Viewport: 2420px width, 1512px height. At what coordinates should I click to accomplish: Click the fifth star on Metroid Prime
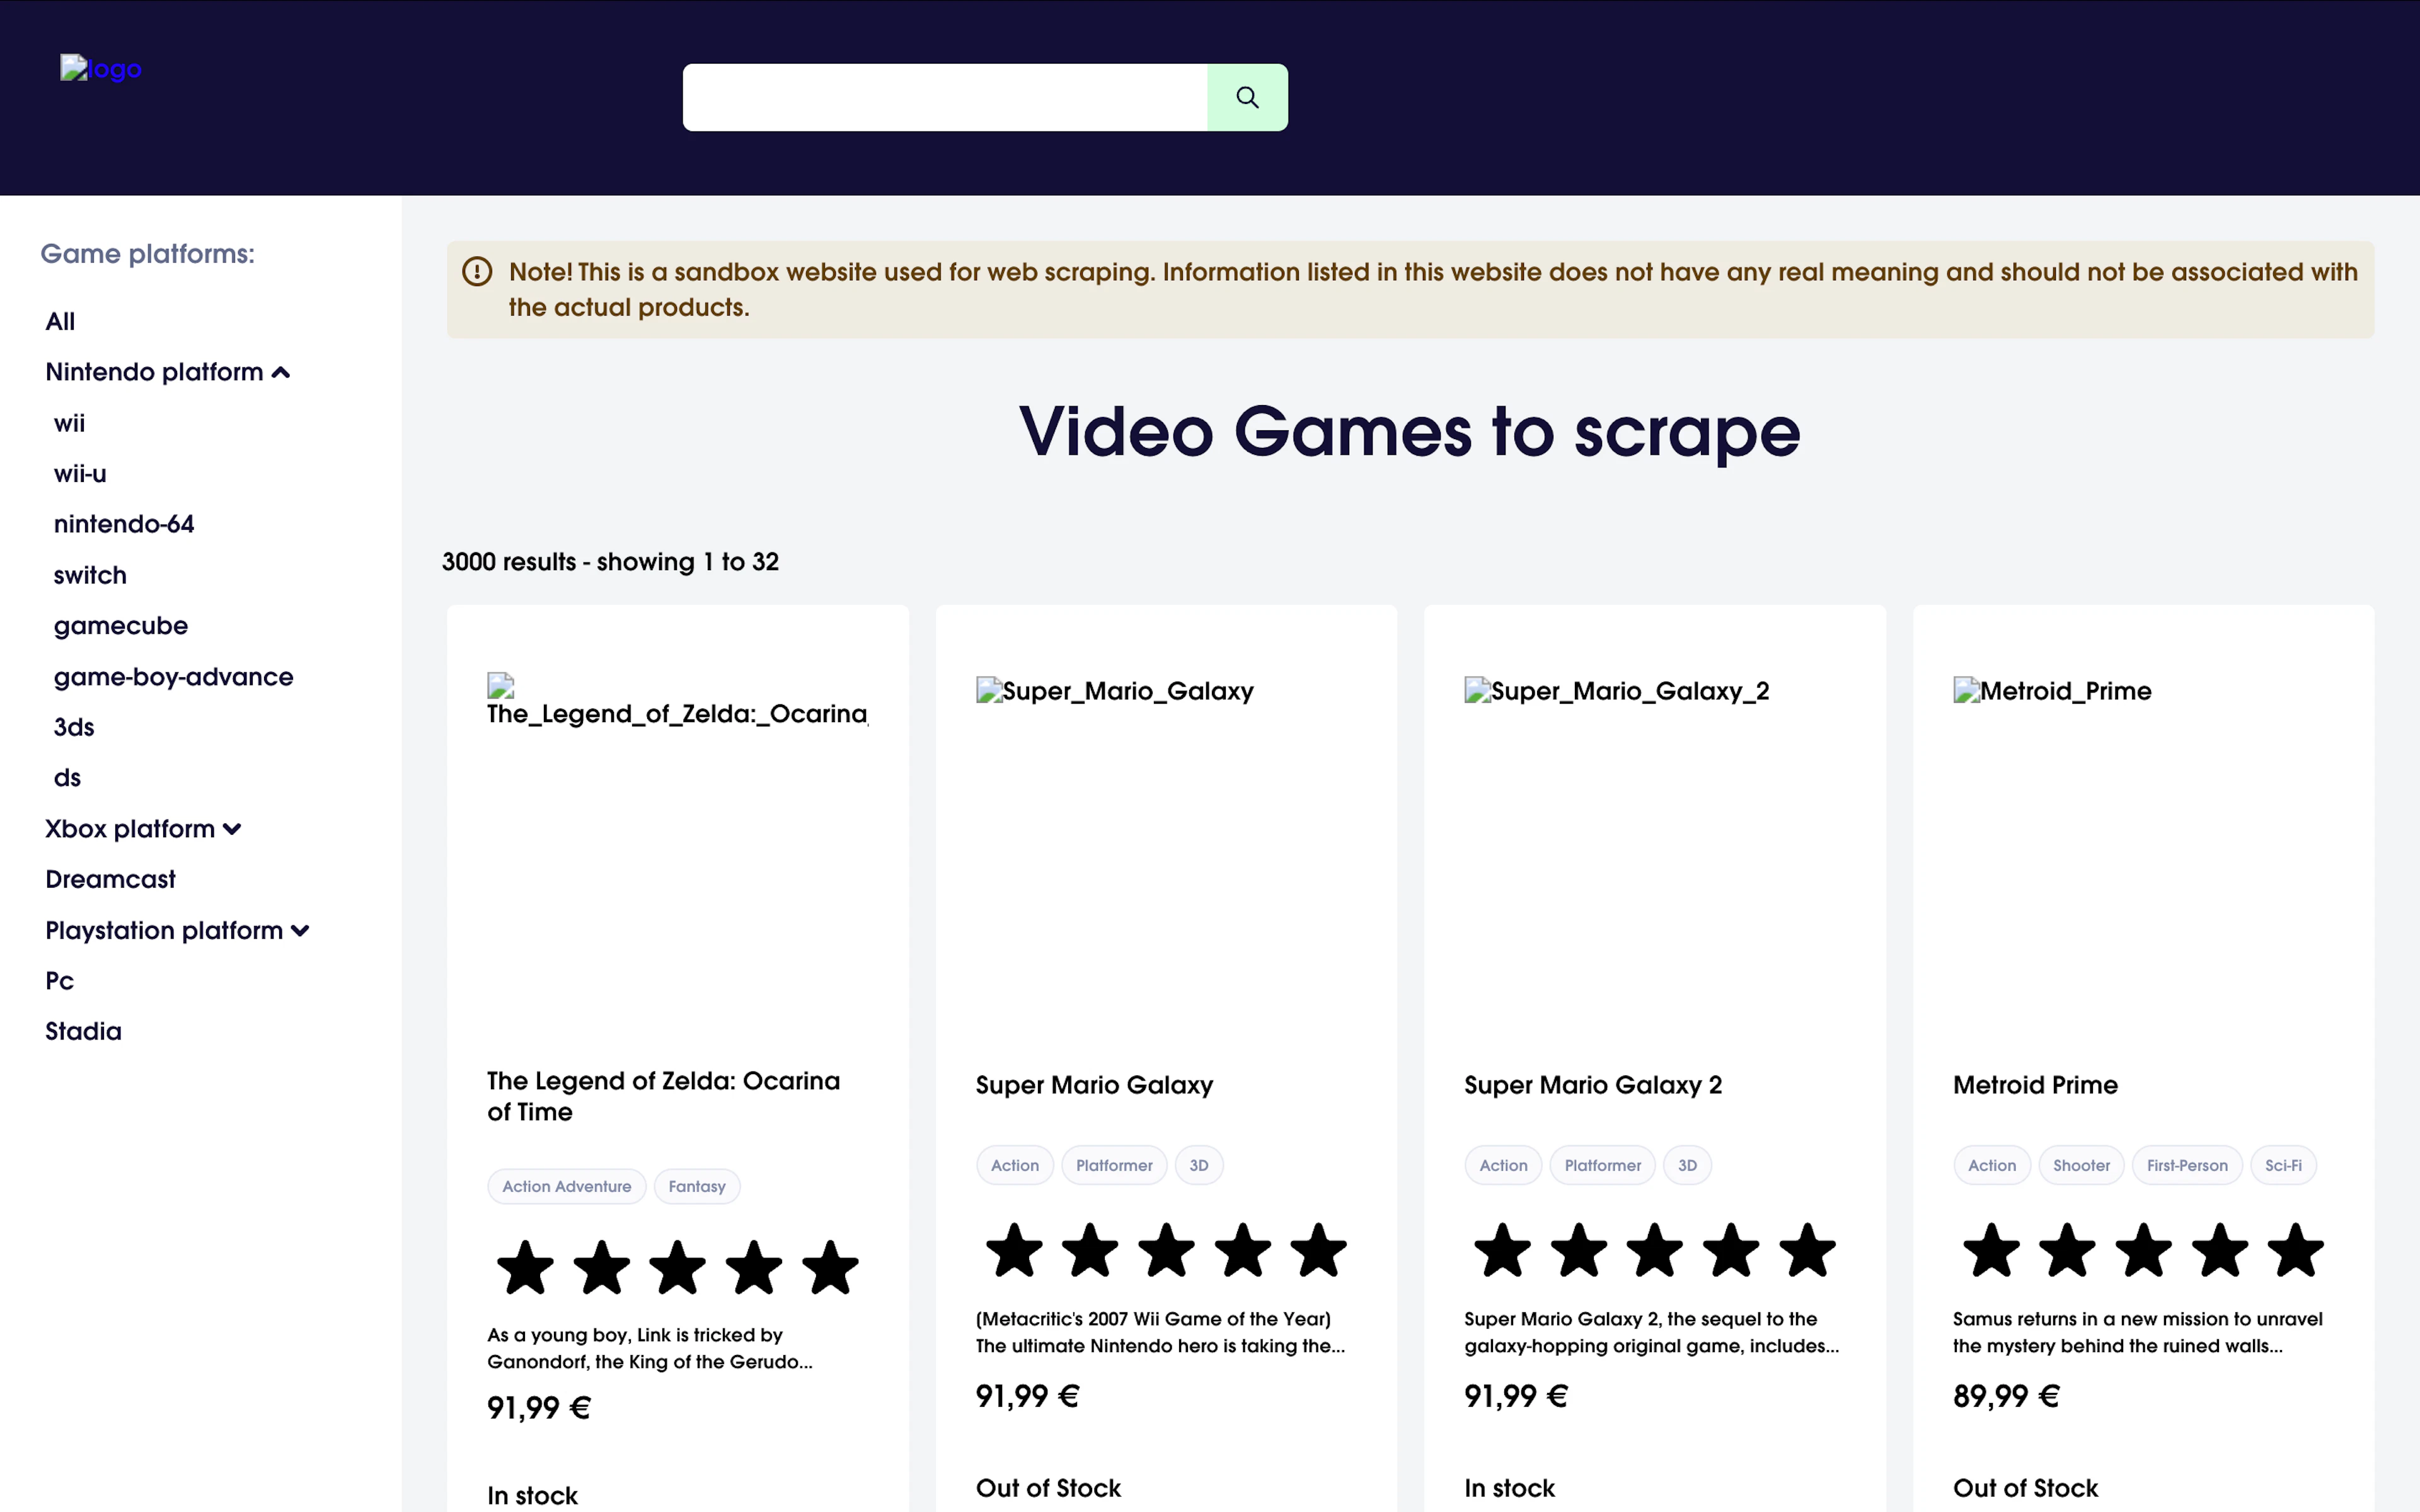coord(2296,1251)
